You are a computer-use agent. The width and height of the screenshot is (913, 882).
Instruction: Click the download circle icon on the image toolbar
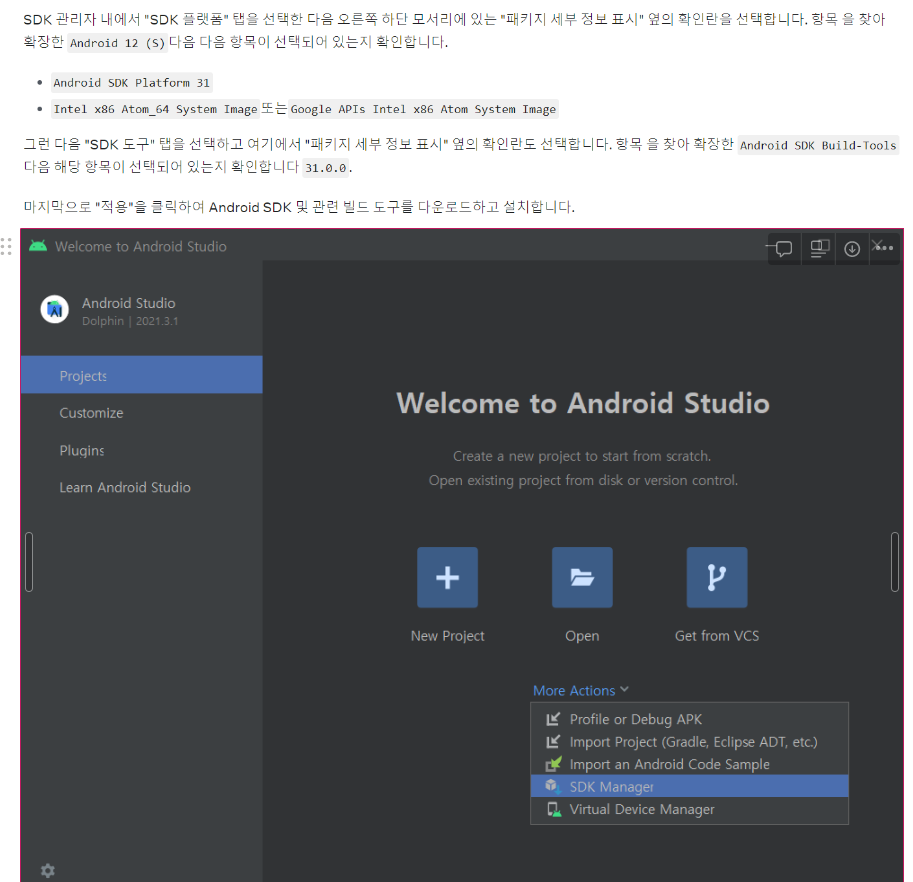(x=852, y=249)
